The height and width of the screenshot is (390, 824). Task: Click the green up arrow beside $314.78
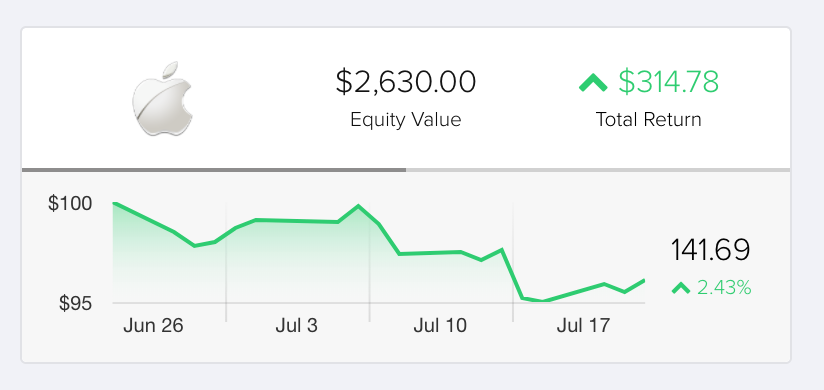point(593,83)
